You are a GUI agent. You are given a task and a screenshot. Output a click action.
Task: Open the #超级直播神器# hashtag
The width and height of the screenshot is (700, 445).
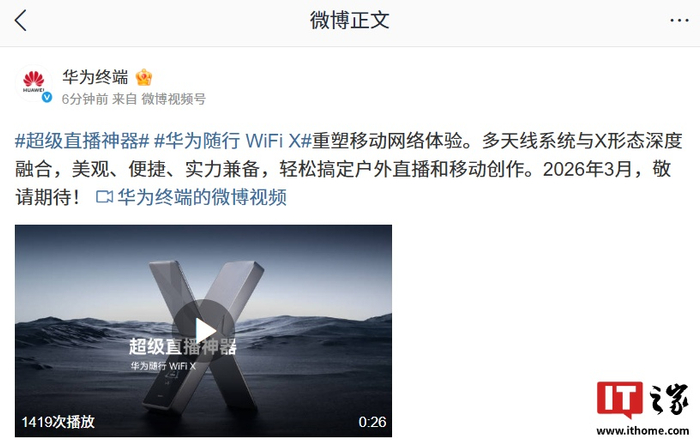tap(82, 141)
